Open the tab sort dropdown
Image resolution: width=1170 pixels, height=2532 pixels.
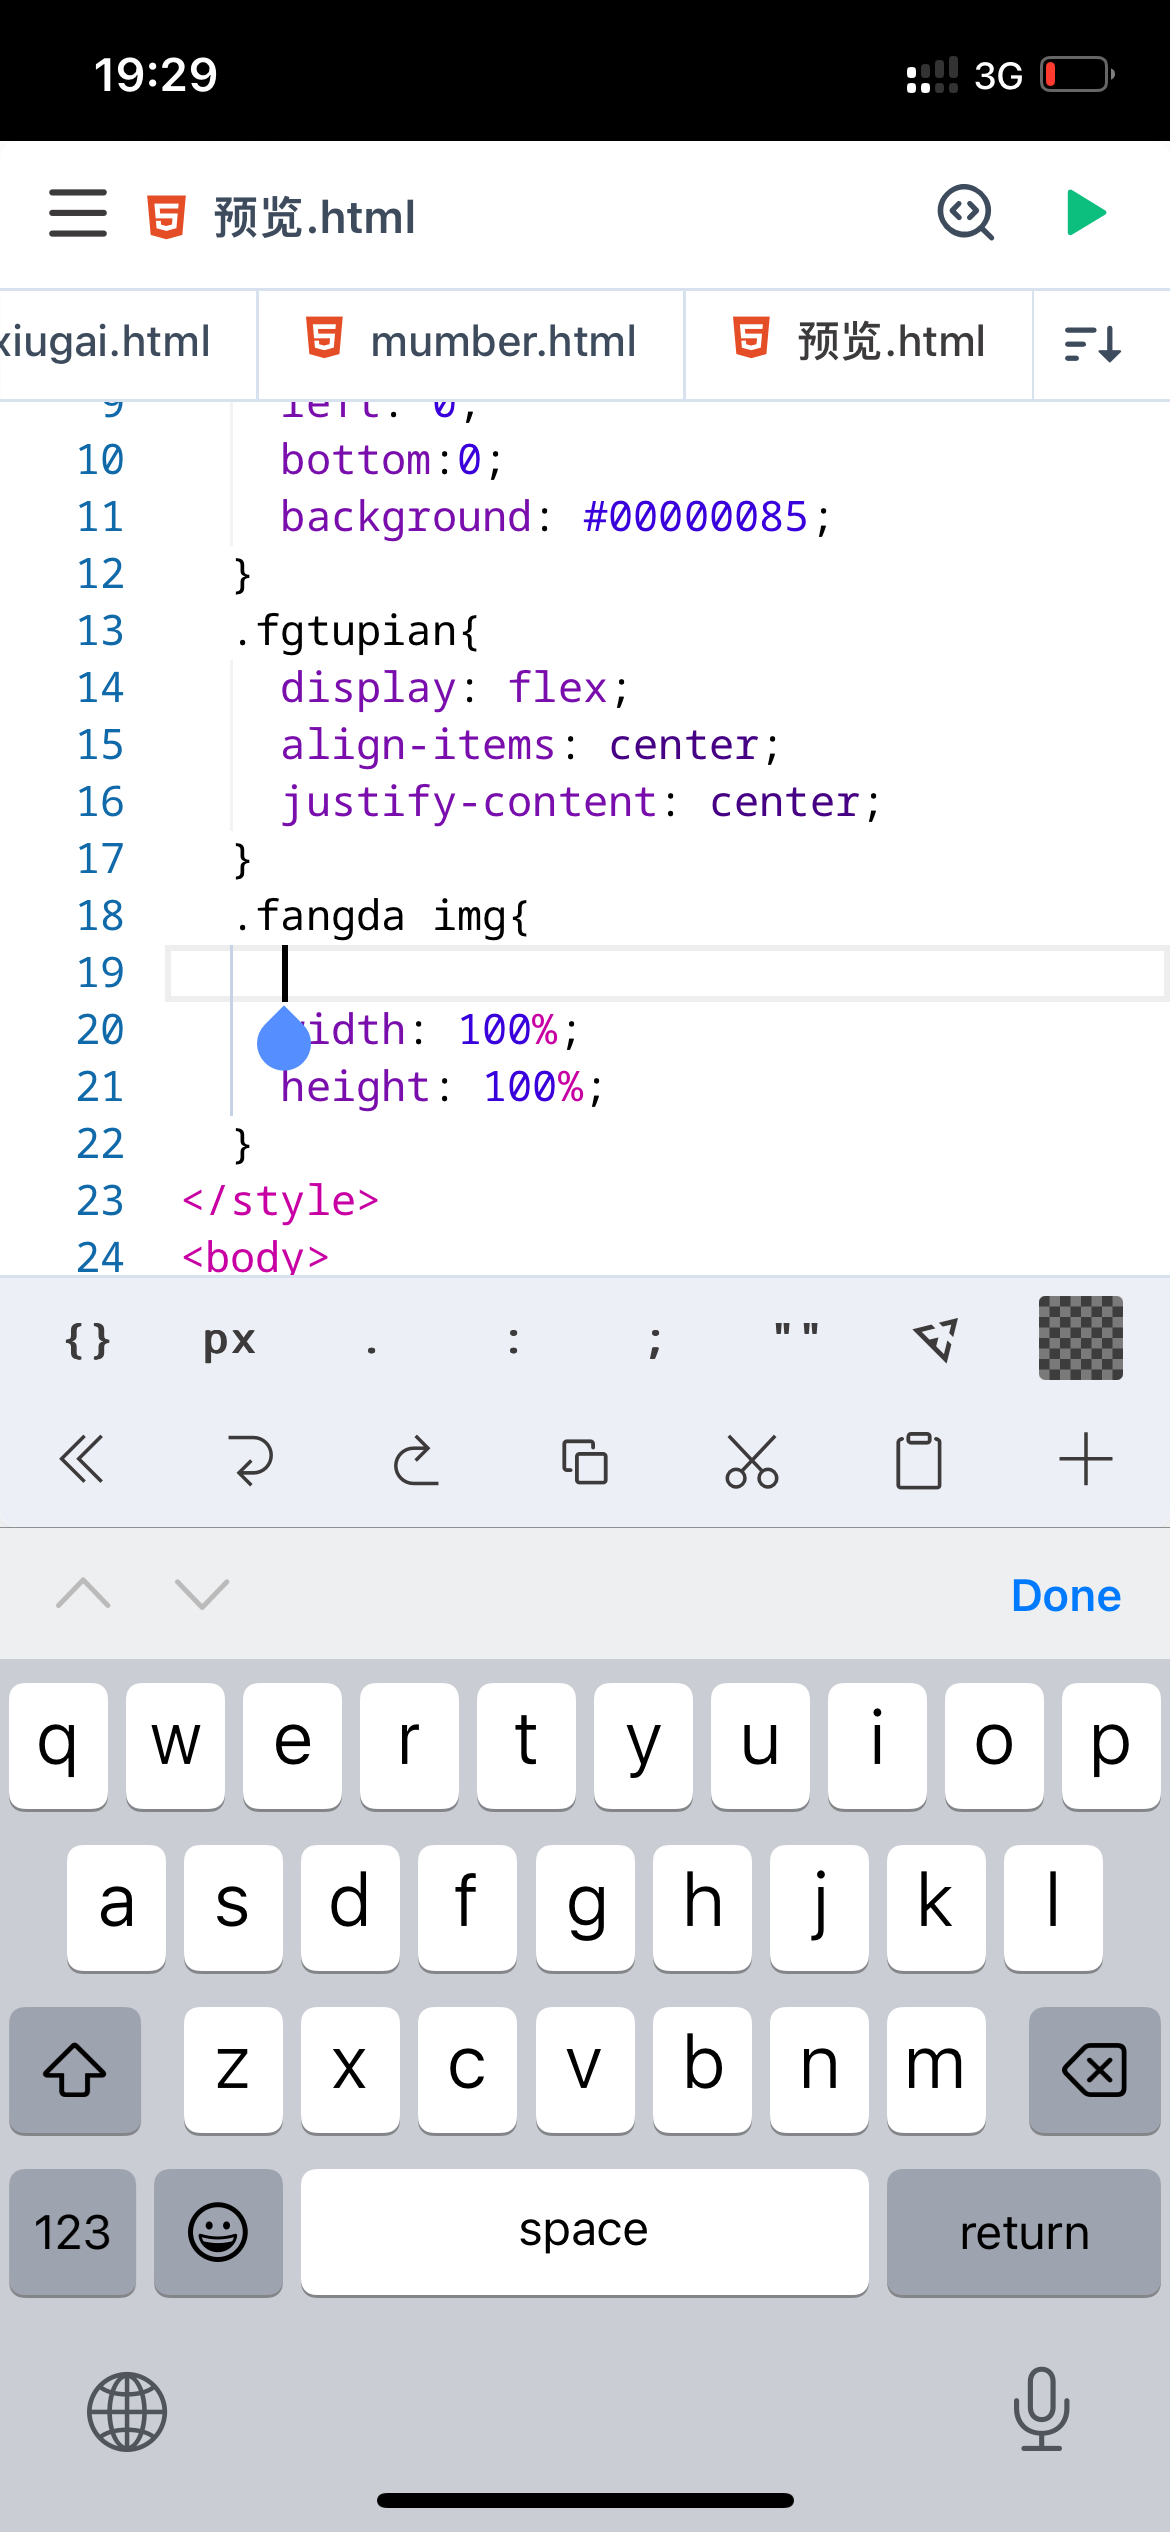1093,344
